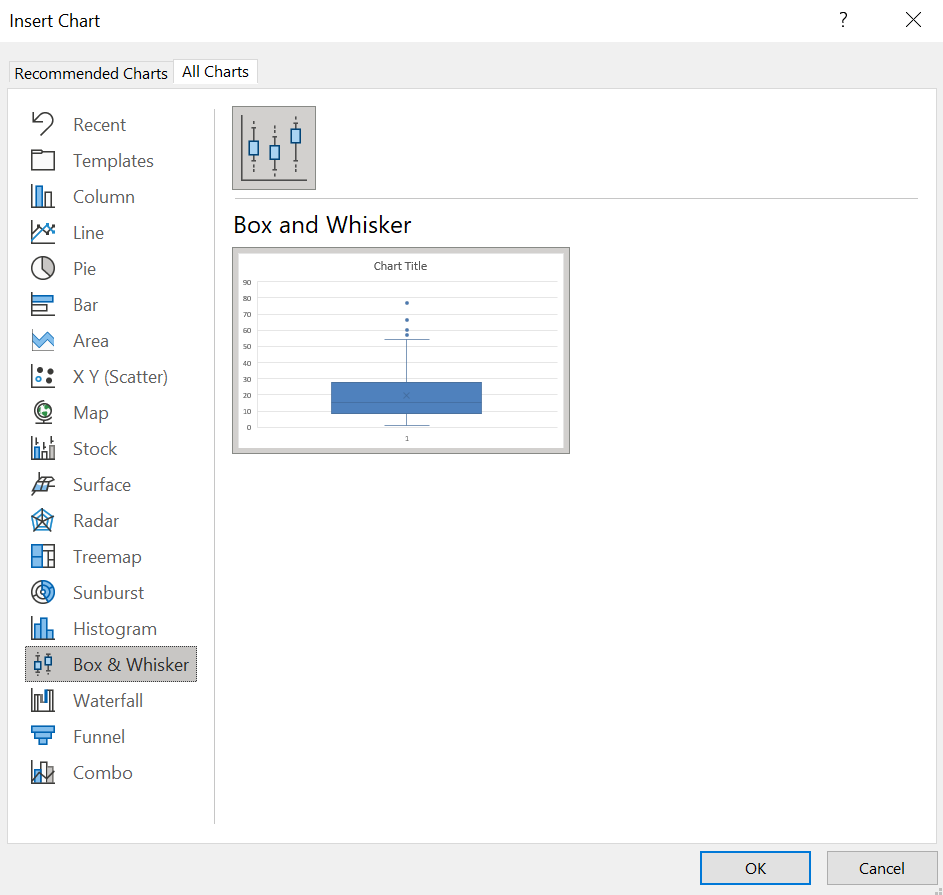Screen dimensions: 943x895
Task: Choose the Sunburst chart icon
Action: (x=42, y=592)
